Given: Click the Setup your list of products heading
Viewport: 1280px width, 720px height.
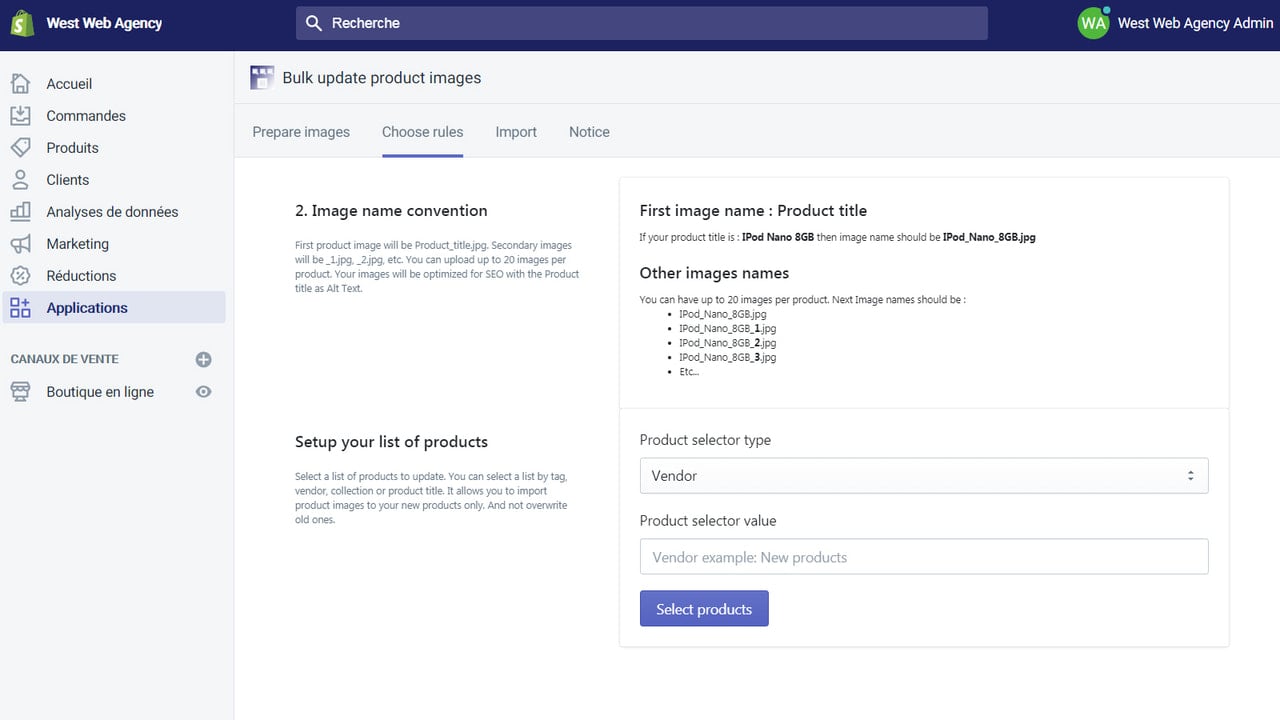Looking at the screenshot, I should 391,442.
